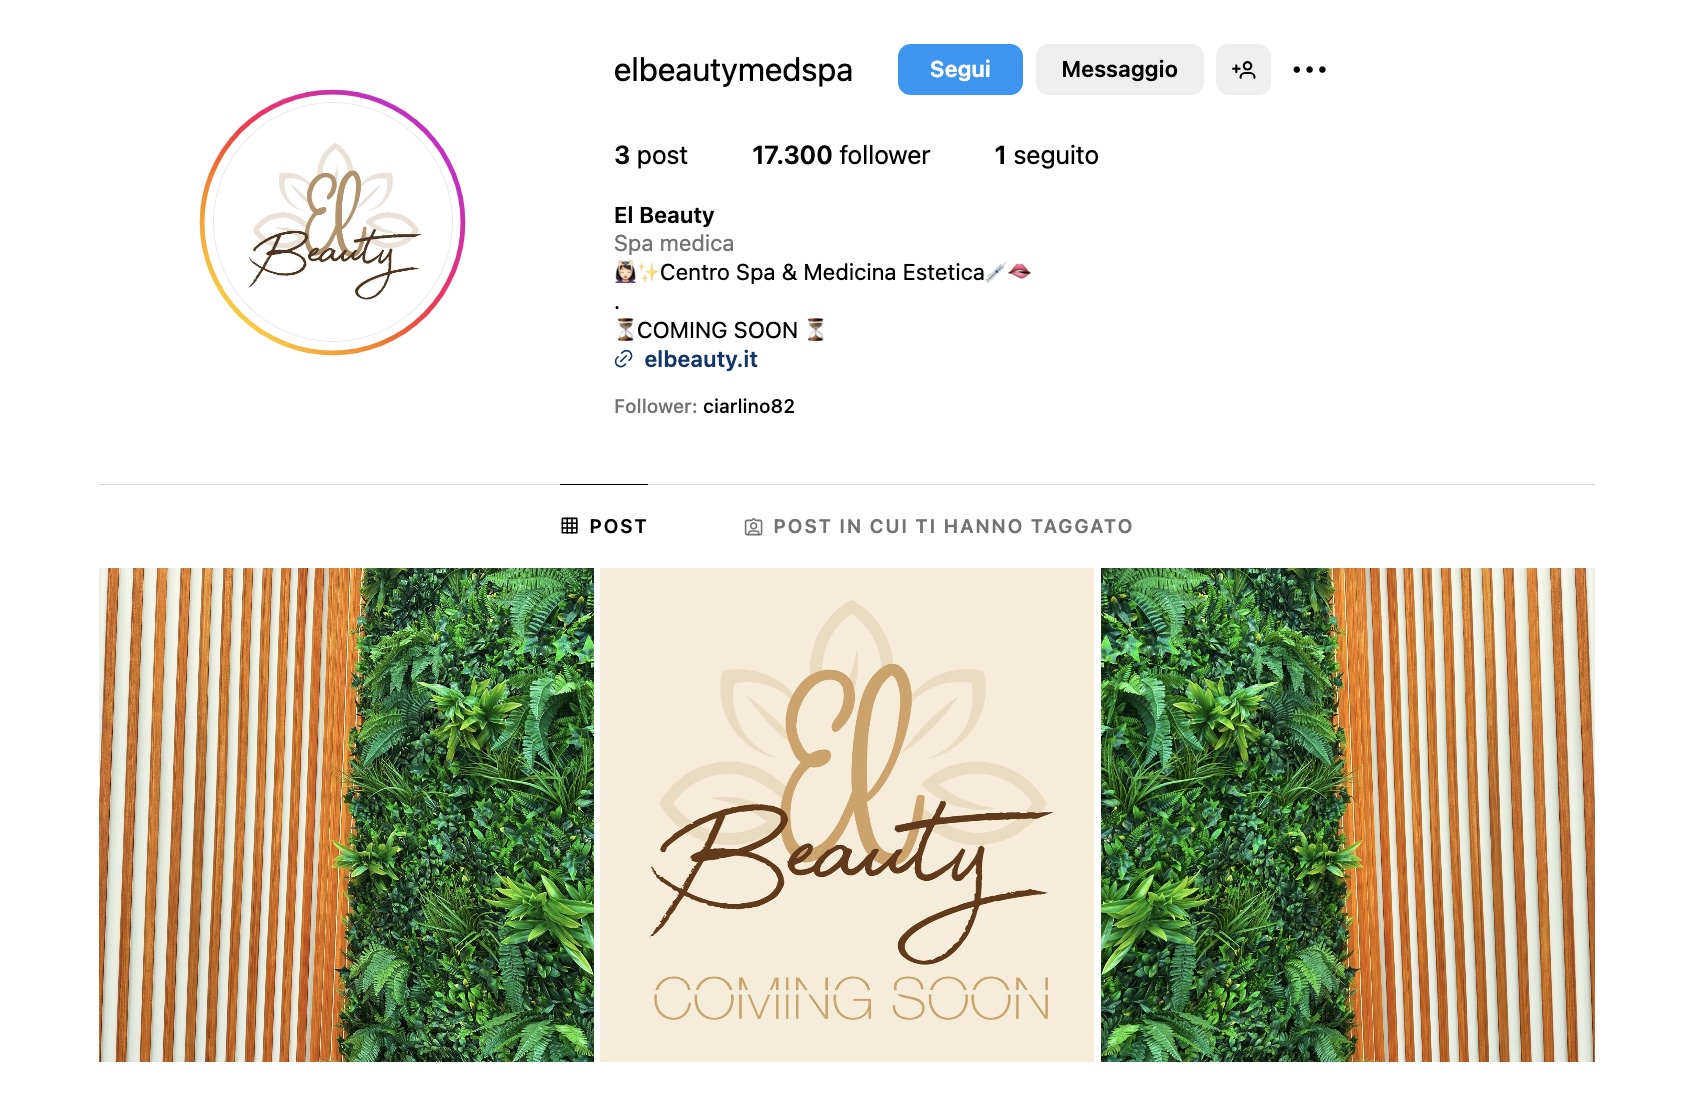Select the POST tab

tap(604, 526)
